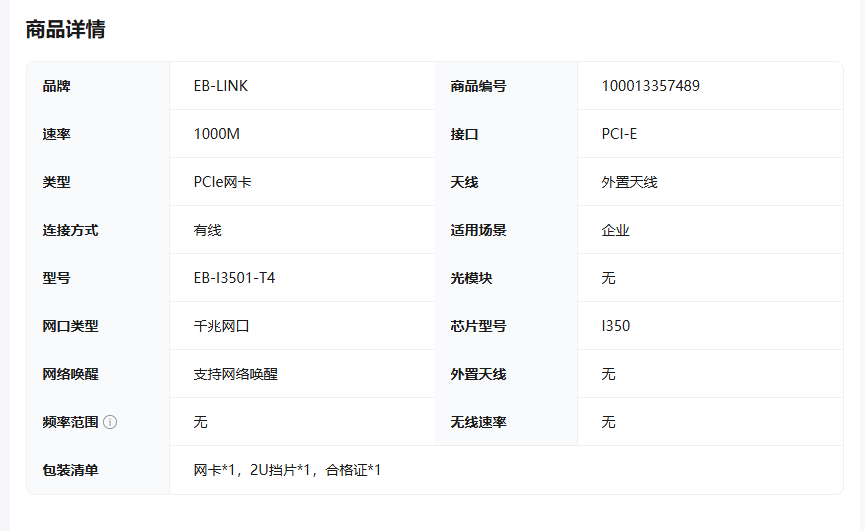Select the 无 value for 频率范围
Image resolution: width=865 pixels, height=531 pixels.
(x=200, y=422)
